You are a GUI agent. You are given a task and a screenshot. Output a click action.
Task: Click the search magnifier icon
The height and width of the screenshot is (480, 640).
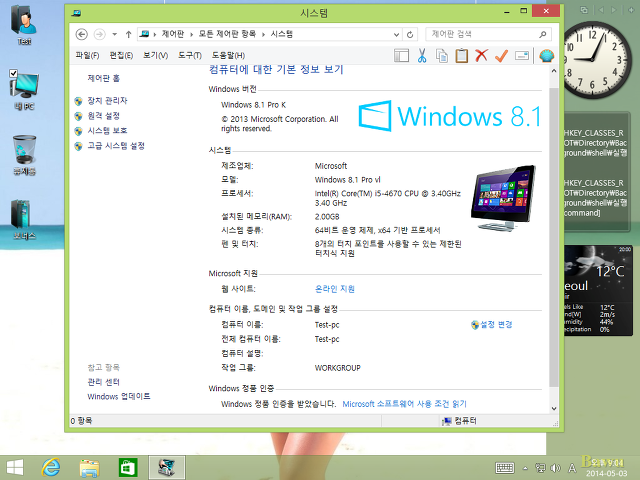pos(542,34)
